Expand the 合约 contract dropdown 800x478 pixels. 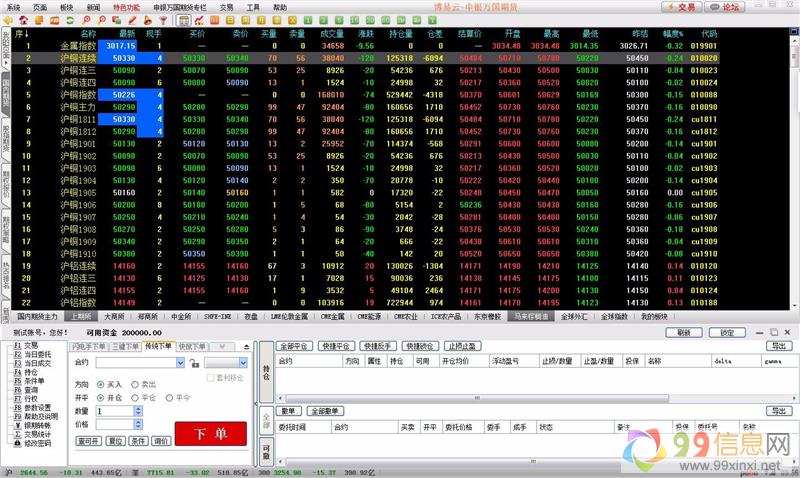click(180, 363)
